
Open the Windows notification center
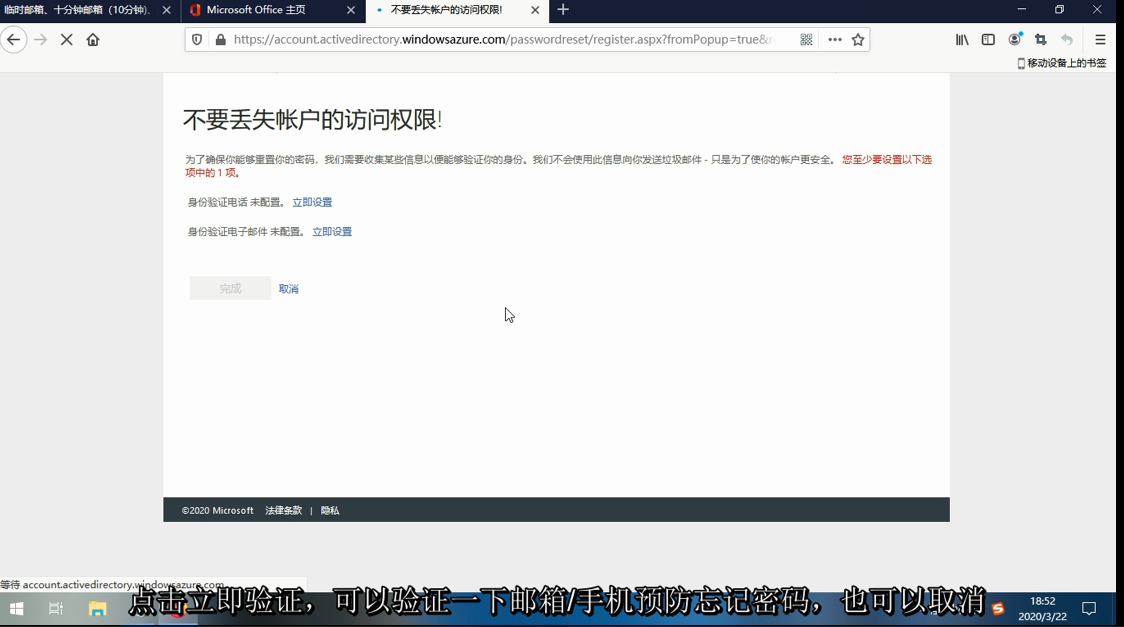pyautogui.click(x=1089, y=609)
